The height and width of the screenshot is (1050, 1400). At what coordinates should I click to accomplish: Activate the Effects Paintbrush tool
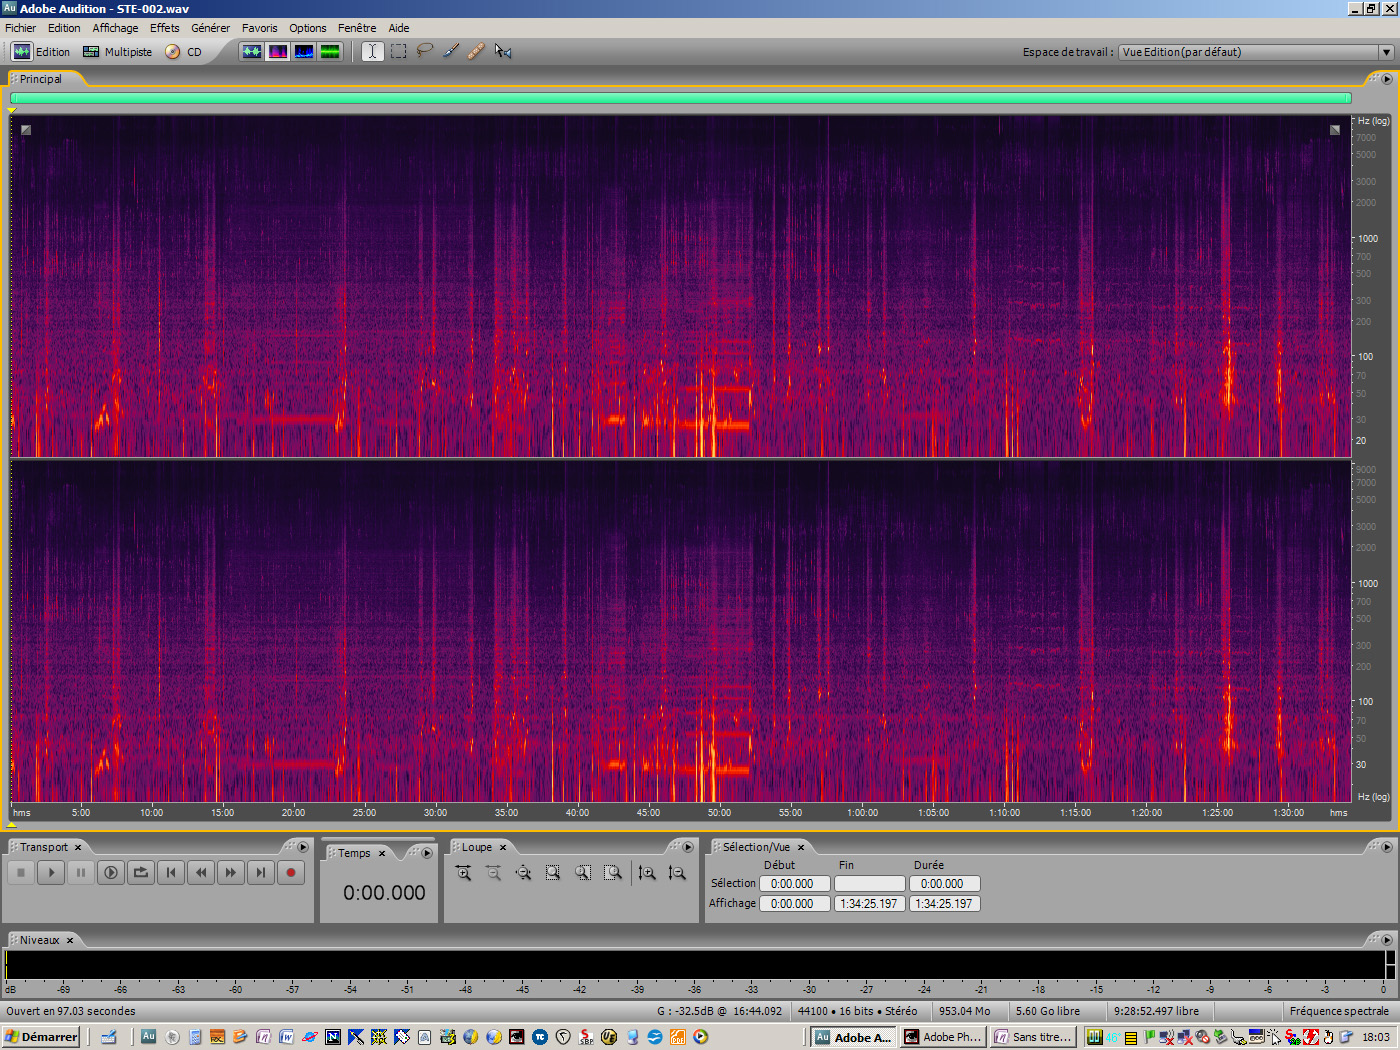[x=450, y=51]
